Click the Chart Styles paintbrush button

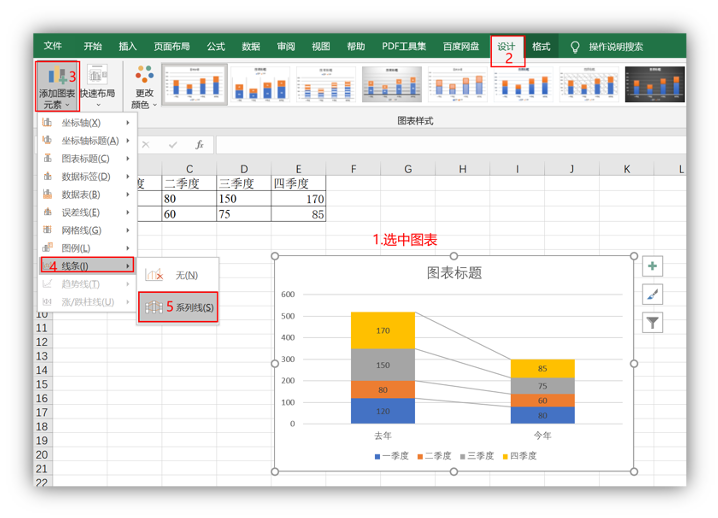(x=653, y=294)
